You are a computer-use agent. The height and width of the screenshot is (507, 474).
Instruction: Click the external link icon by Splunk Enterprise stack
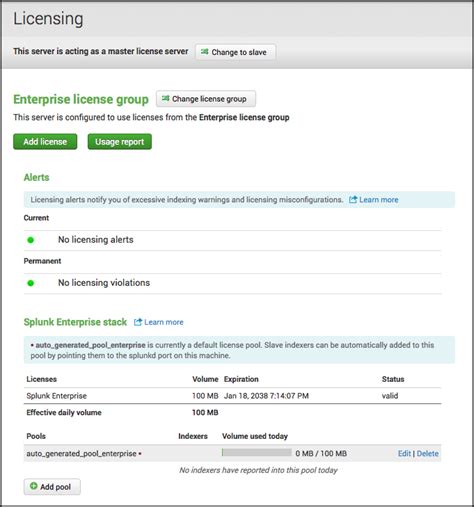click(x=138, y=322)
